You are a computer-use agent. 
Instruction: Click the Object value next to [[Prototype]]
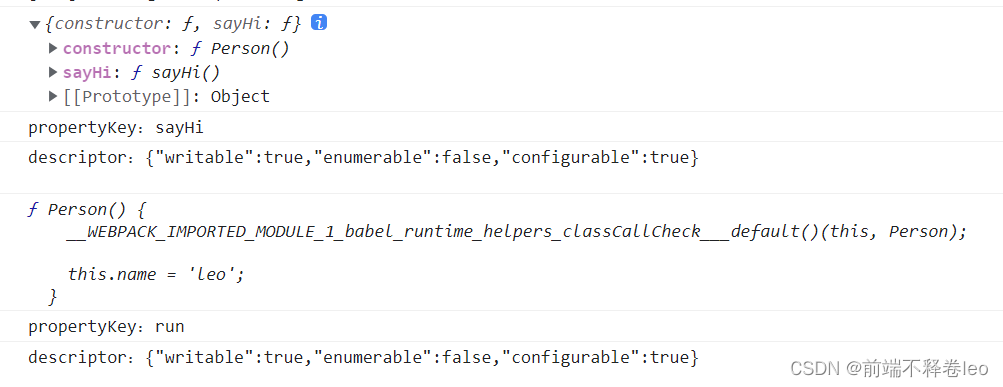(241, 97)
